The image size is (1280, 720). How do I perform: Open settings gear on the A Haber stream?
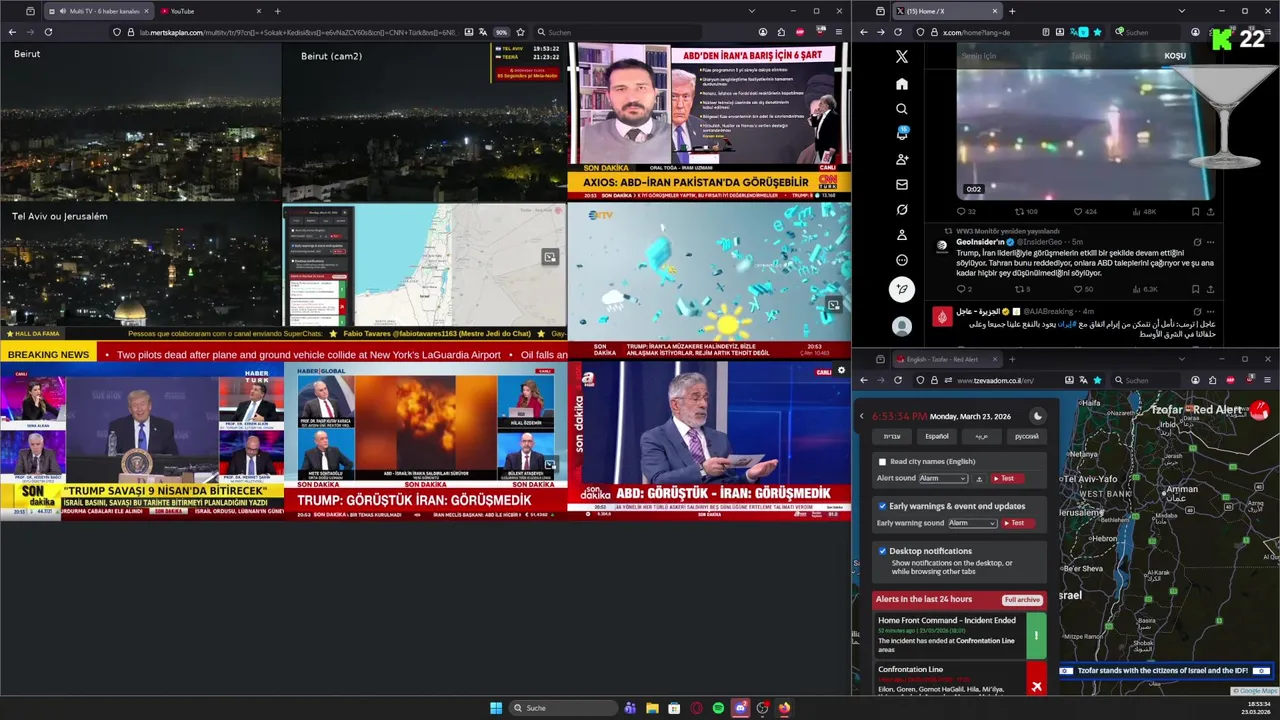[x=841, y=370]
